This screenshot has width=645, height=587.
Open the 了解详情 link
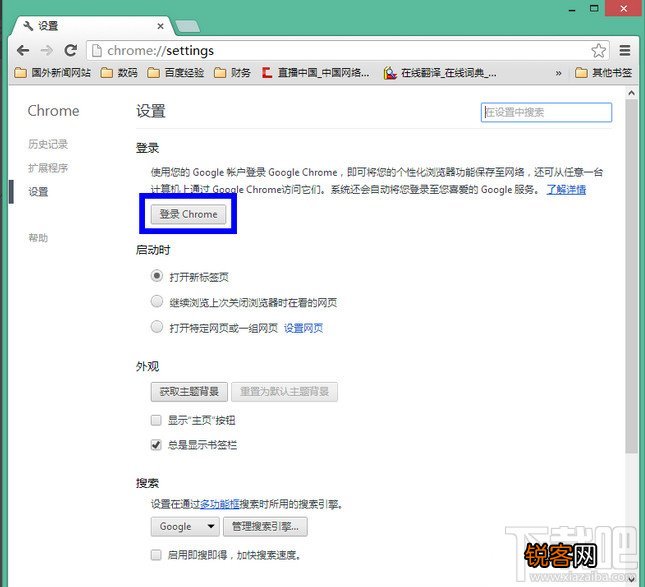coord(566,190)
